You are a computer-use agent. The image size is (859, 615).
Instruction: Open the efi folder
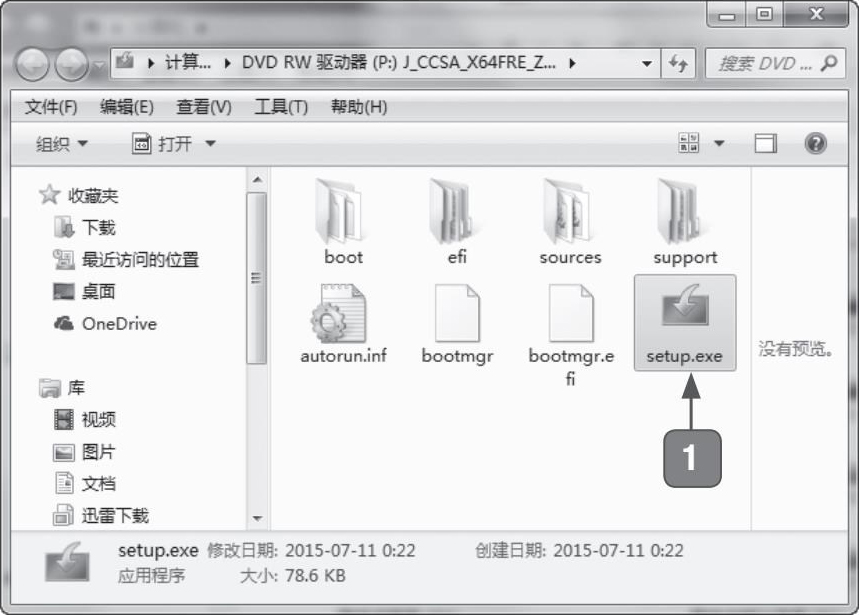(456, 222)
